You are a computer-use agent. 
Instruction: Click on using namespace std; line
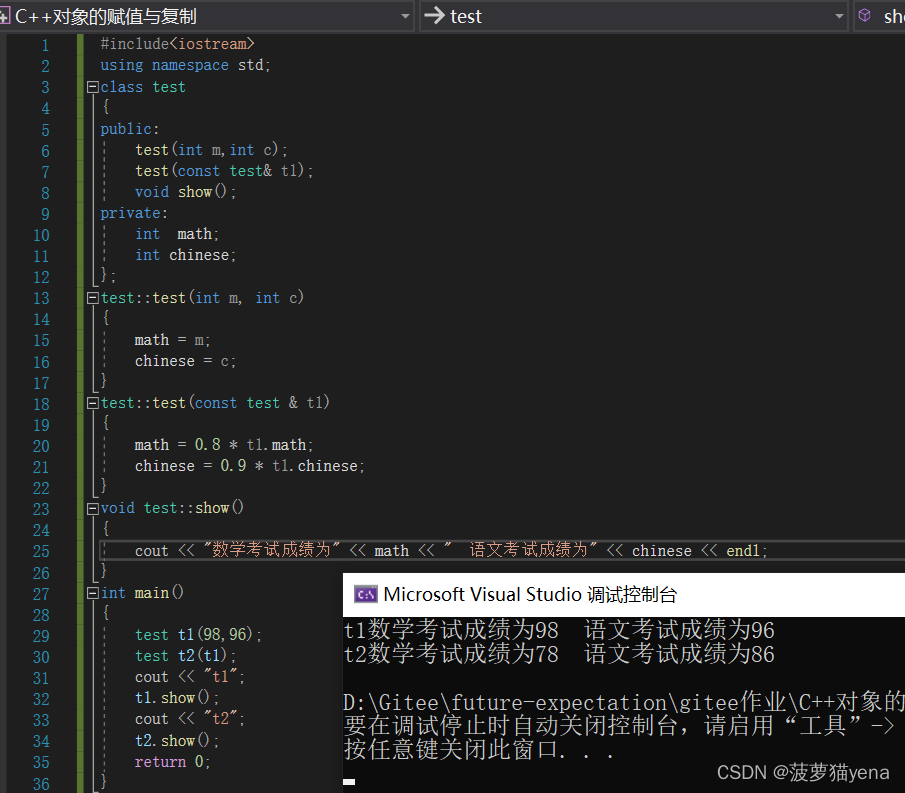tap(185, 65)
